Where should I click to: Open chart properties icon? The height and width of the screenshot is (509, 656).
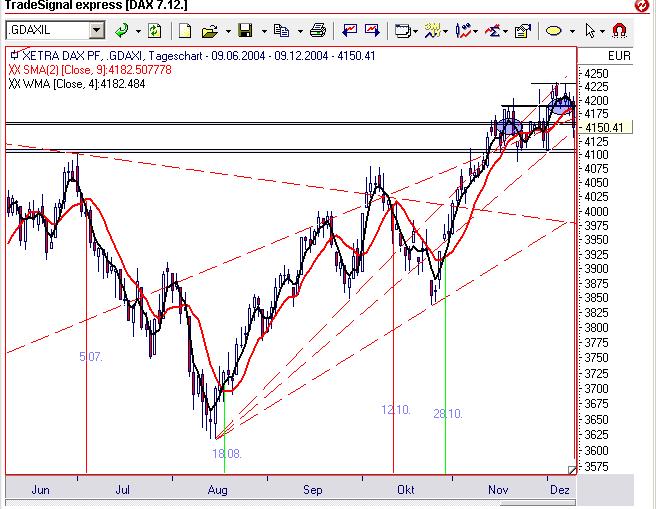click(523, 31)
